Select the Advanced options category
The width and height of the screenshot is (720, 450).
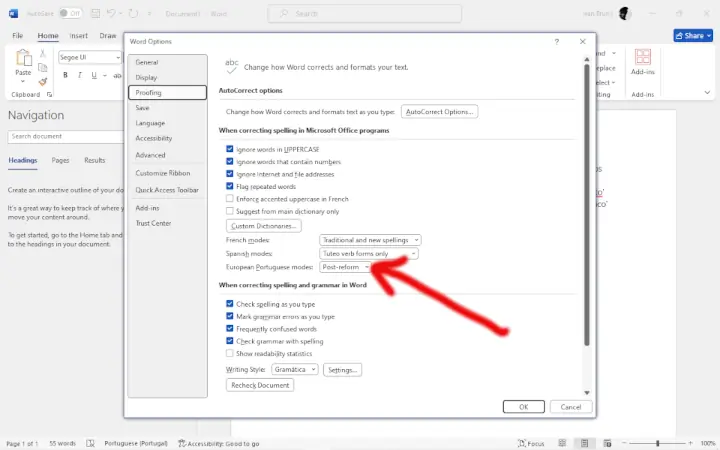tap(168, 155)
